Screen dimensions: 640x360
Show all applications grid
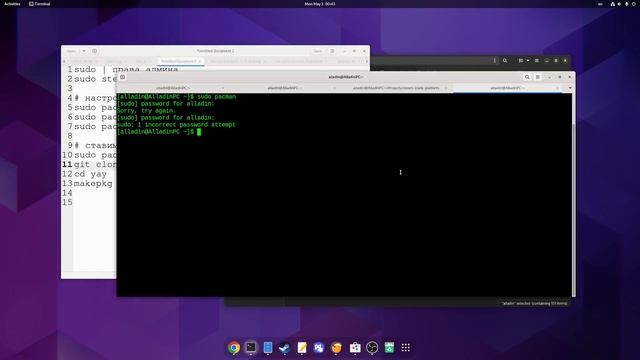tap(406, 347)
